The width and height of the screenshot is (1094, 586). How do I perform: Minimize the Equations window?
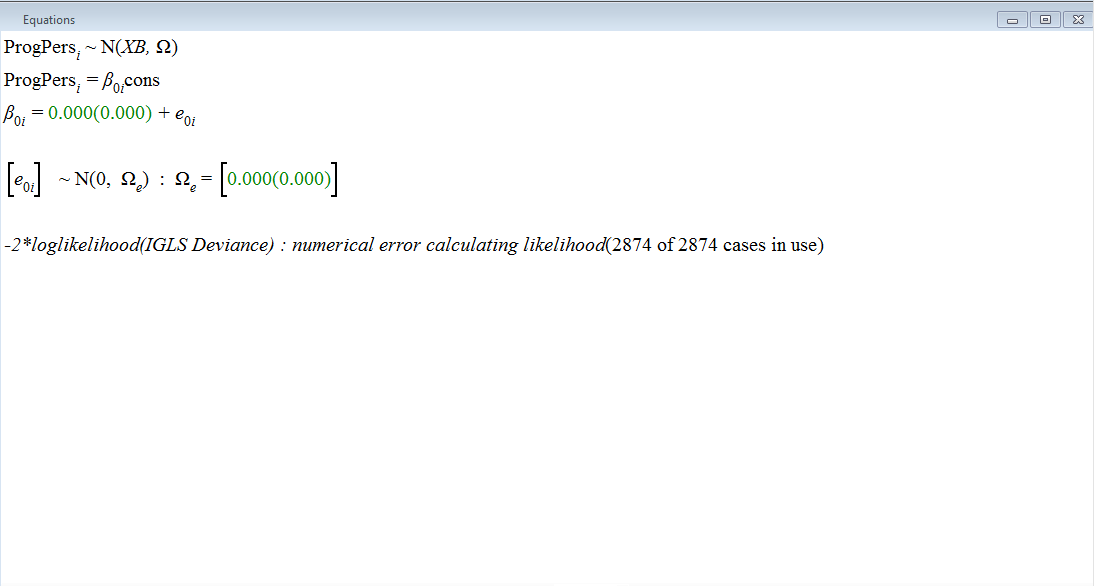[x=1012, y=19]
